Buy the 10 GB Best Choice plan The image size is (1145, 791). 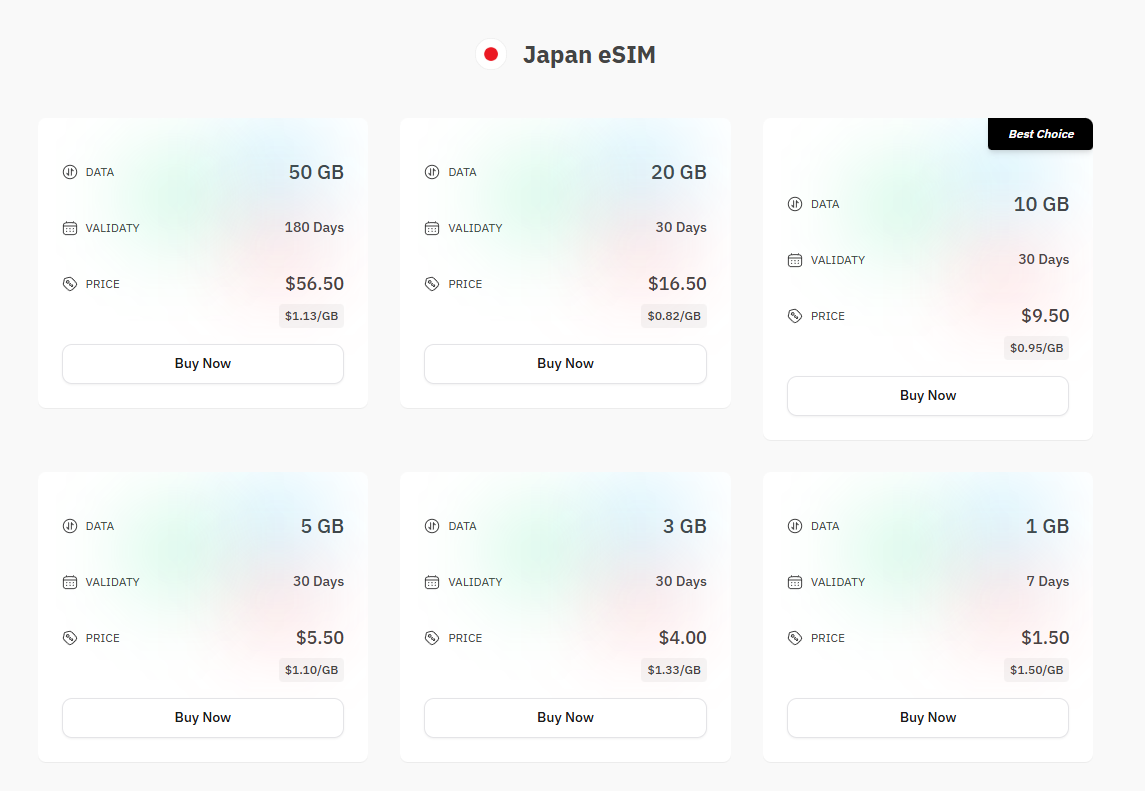(927, 396)
